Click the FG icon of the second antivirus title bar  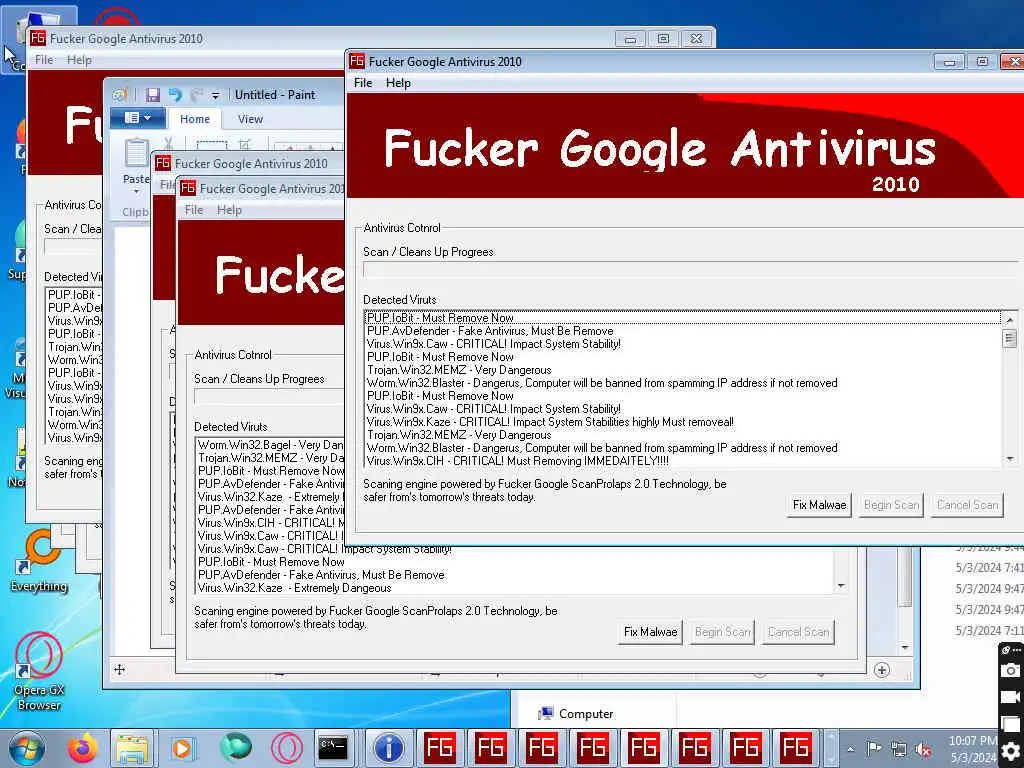(x=188, y=188)
